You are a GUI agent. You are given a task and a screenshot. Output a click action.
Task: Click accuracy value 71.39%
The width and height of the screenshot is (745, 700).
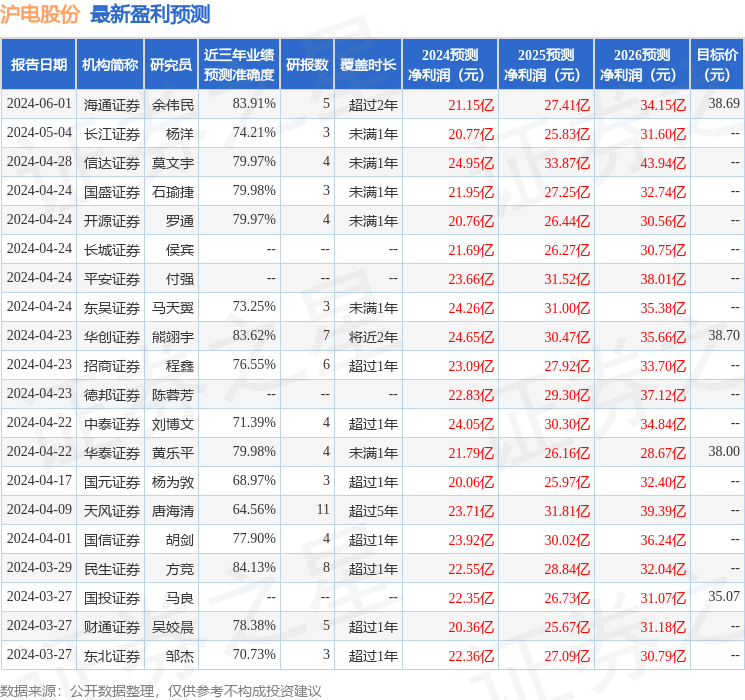254,422
